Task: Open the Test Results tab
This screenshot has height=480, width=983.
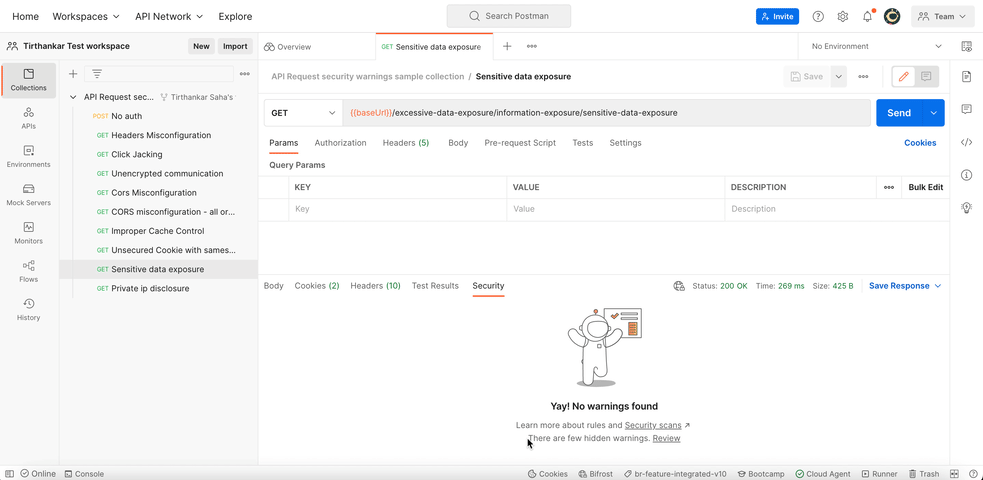Action: click(x=435, y=286)
